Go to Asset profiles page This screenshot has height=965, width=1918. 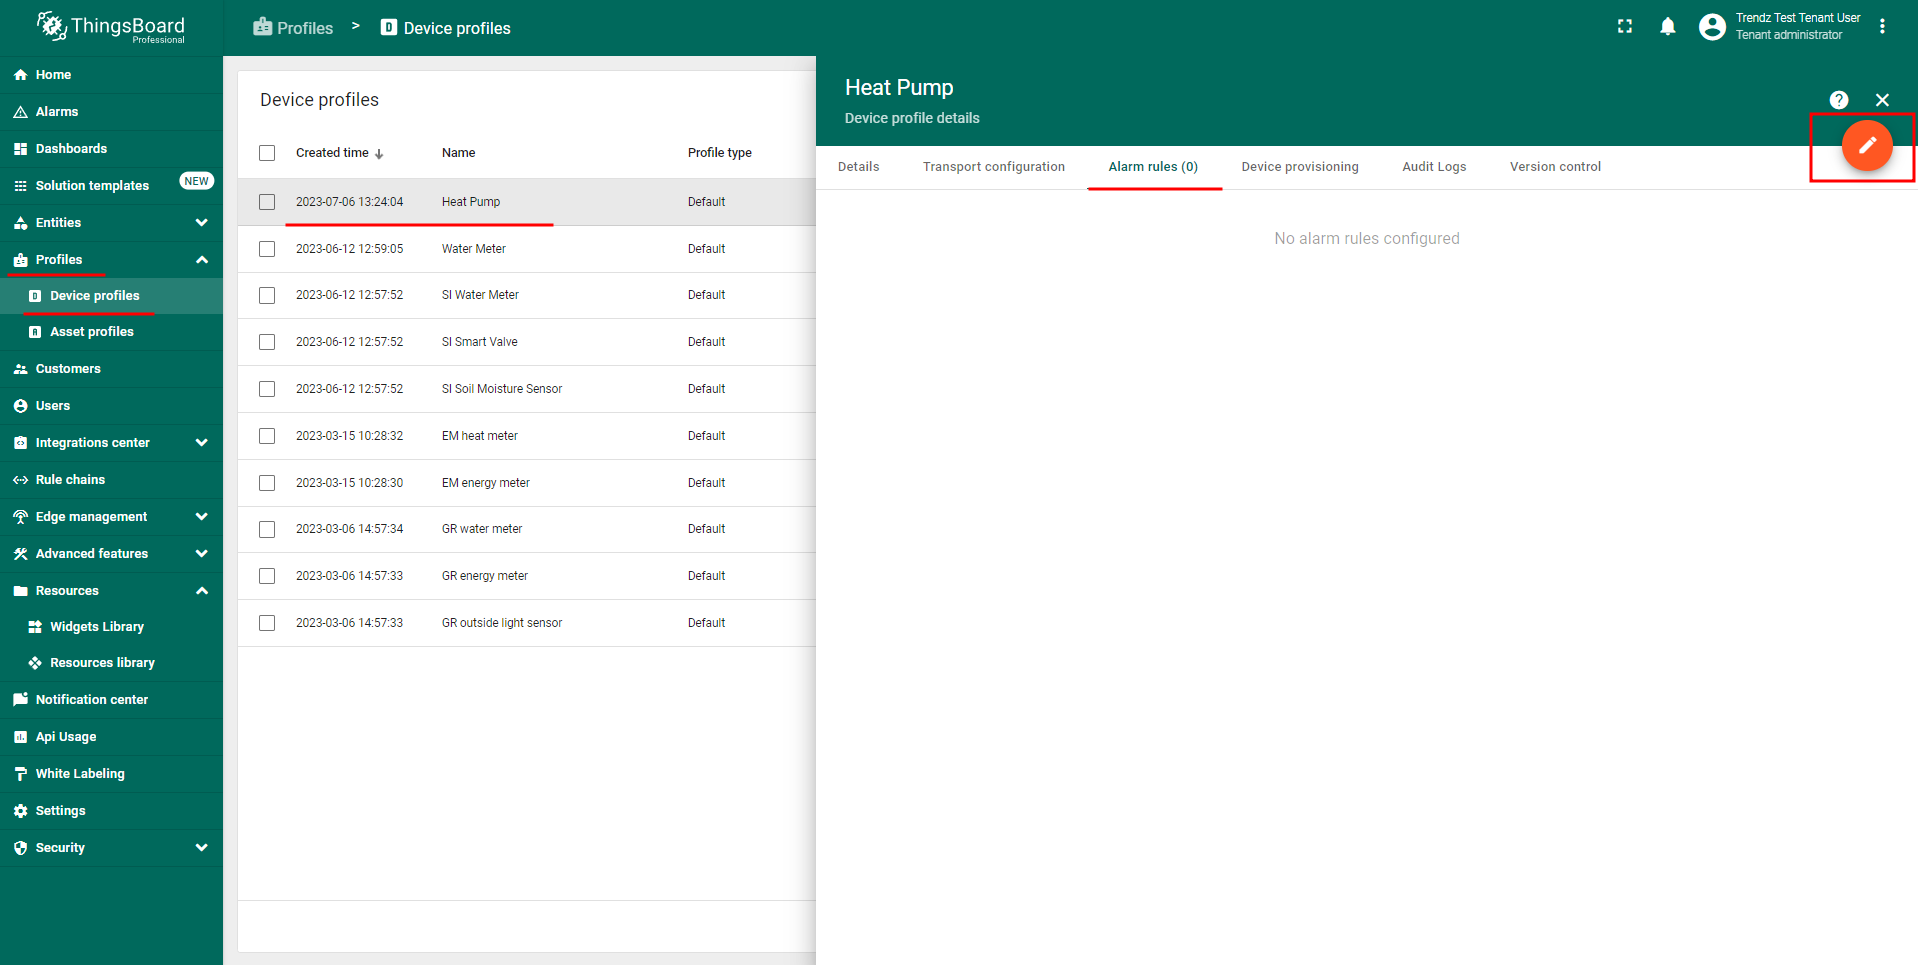coord(92,332)
